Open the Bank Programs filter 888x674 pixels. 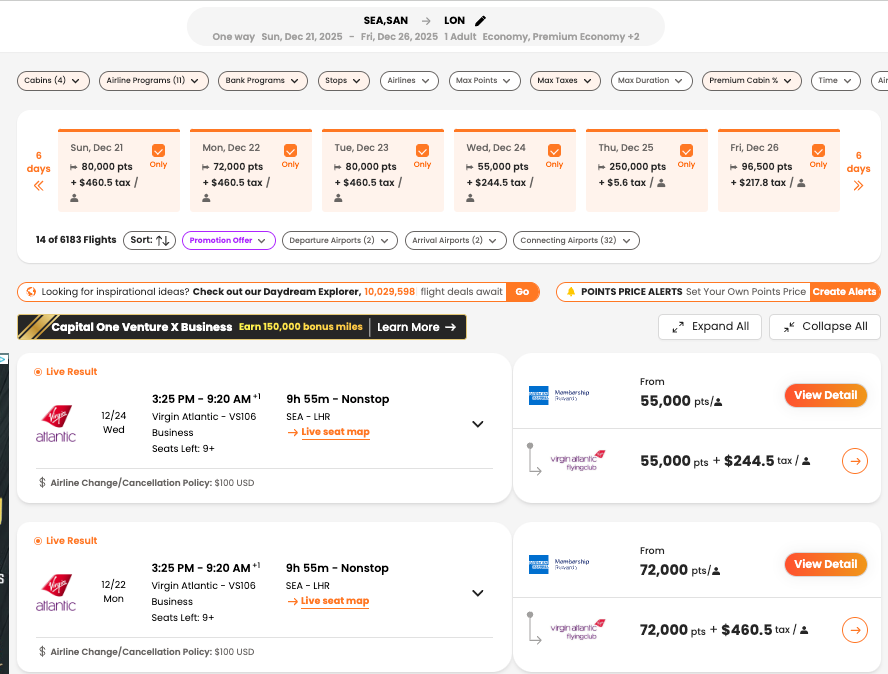point(263,80)
